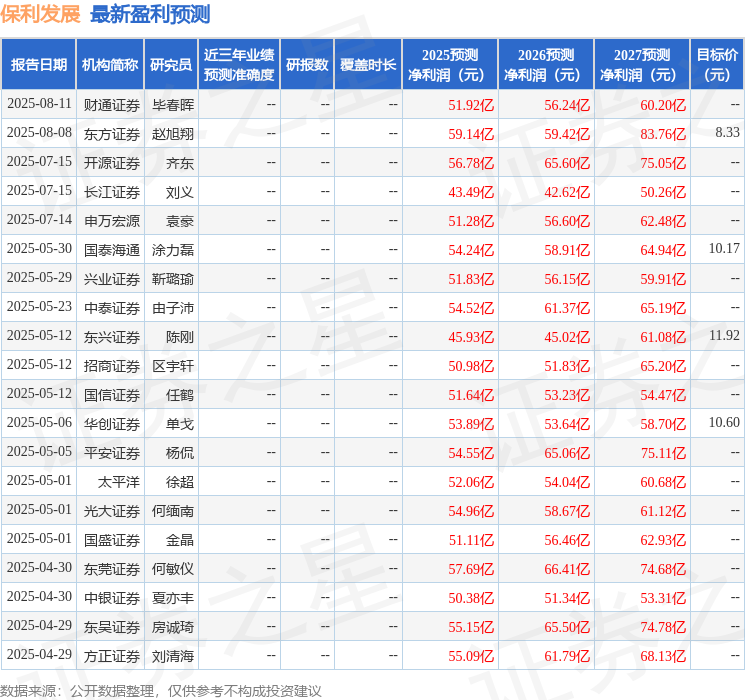745x700 pixels.
Task: Click the 数据来源 footnote text
Action: click(x=161, y=690)
